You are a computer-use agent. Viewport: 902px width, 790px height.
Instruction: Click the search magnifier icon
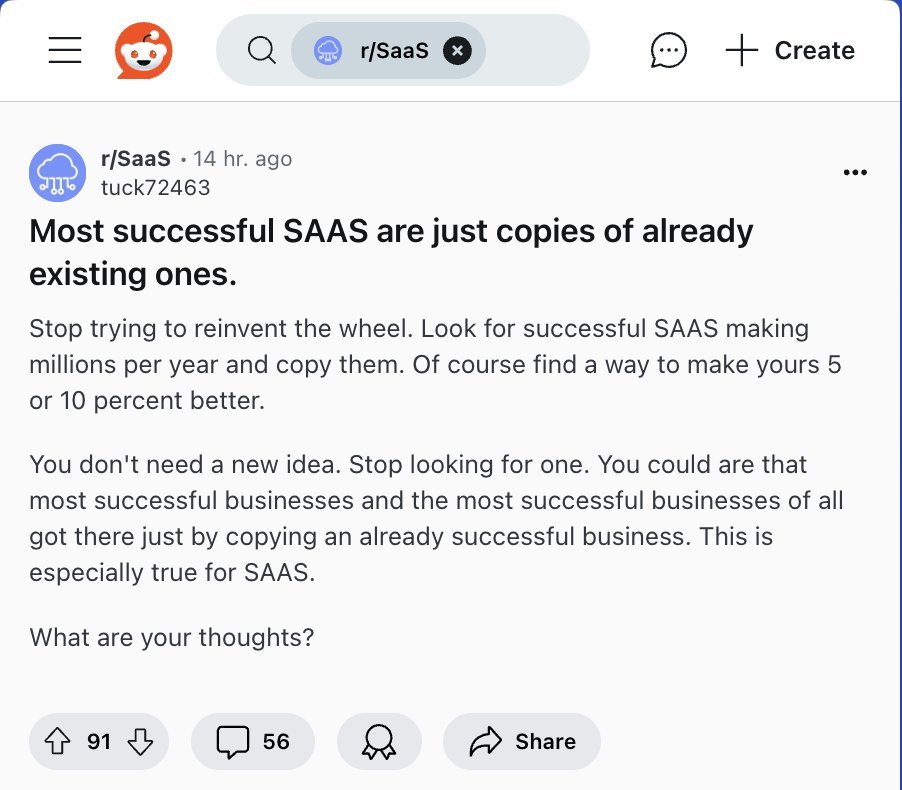261,51
